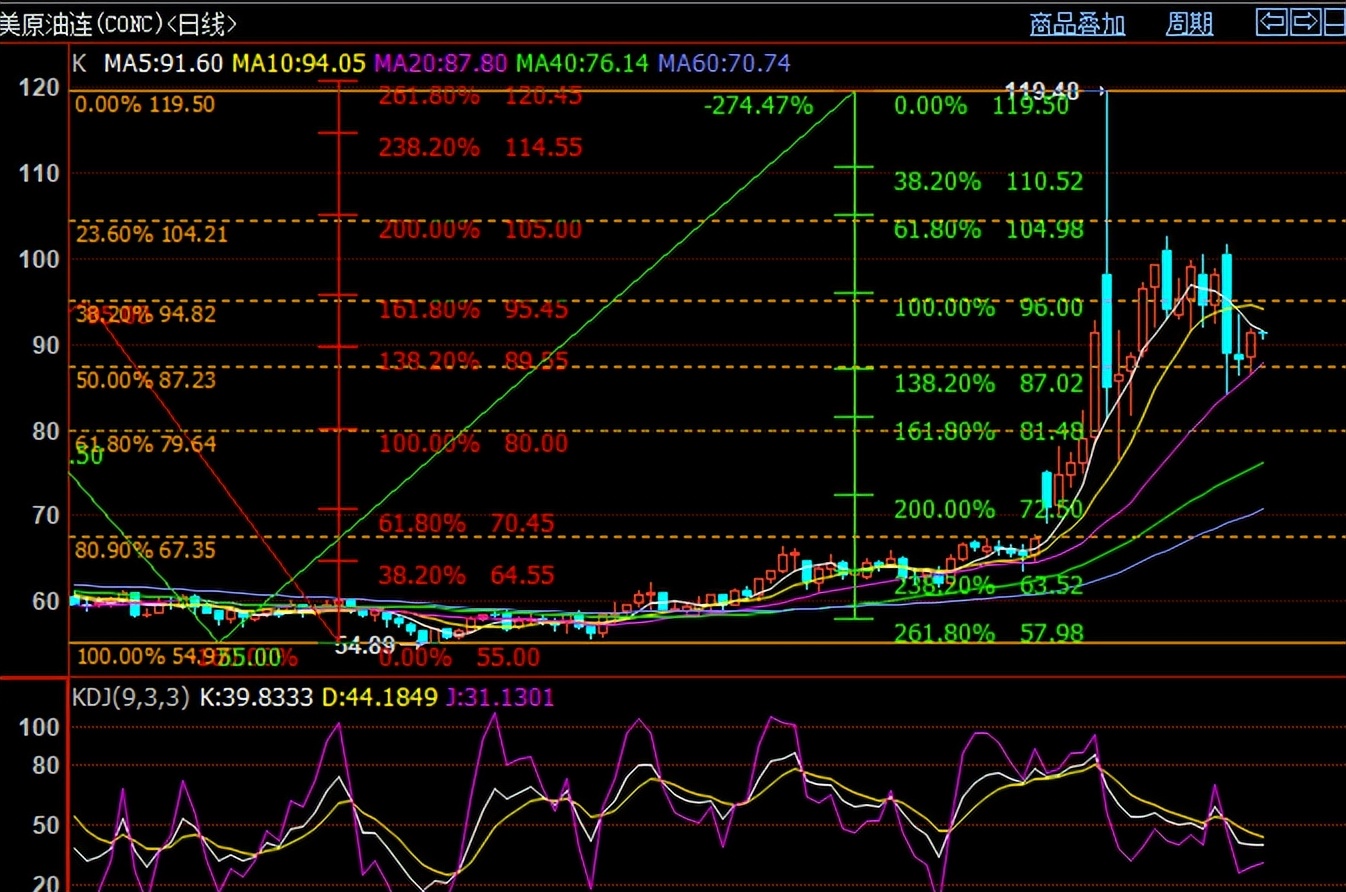Screen dimensions: 1346x892
Task: Select red Fibonacci level 200.00% 105.00
Action: (x=480, y=229)
